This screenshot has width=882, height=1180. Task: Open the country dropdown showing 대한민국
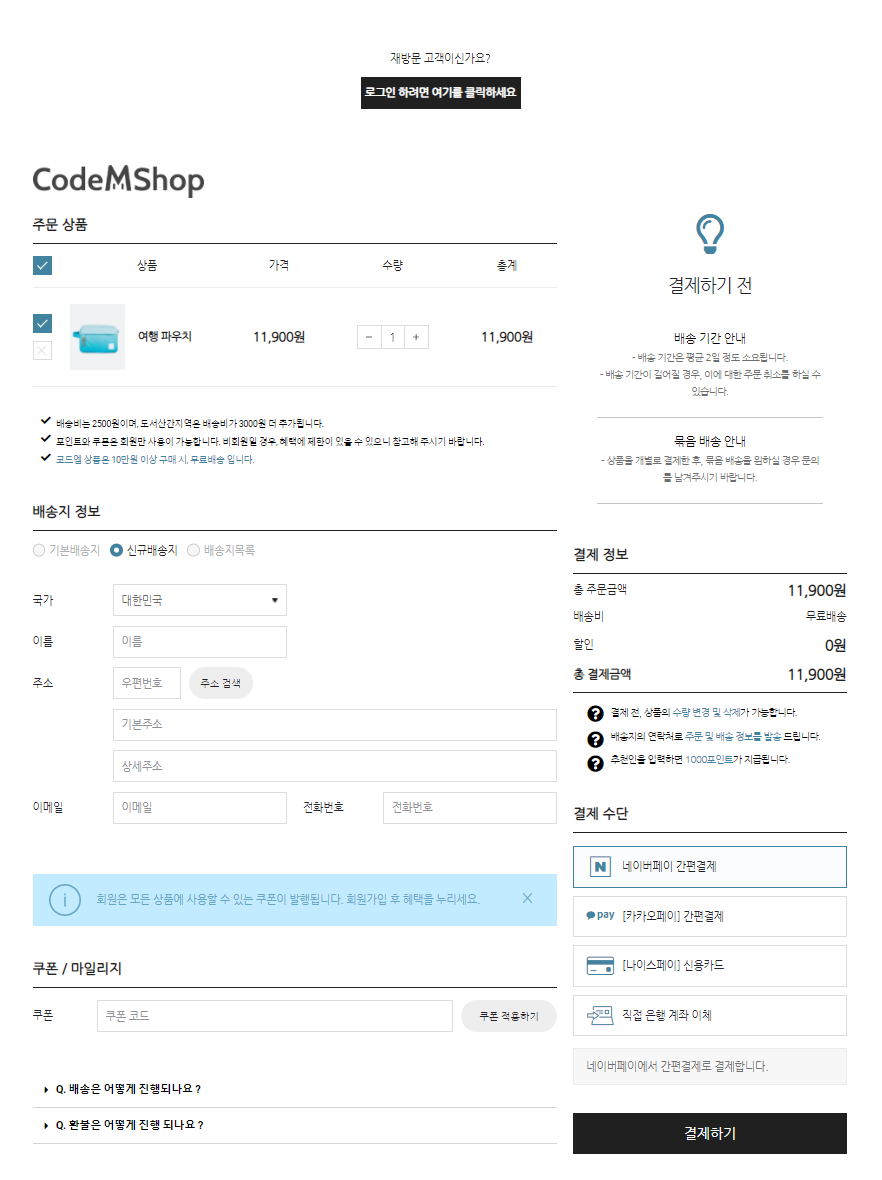click(x=199, y=600)
